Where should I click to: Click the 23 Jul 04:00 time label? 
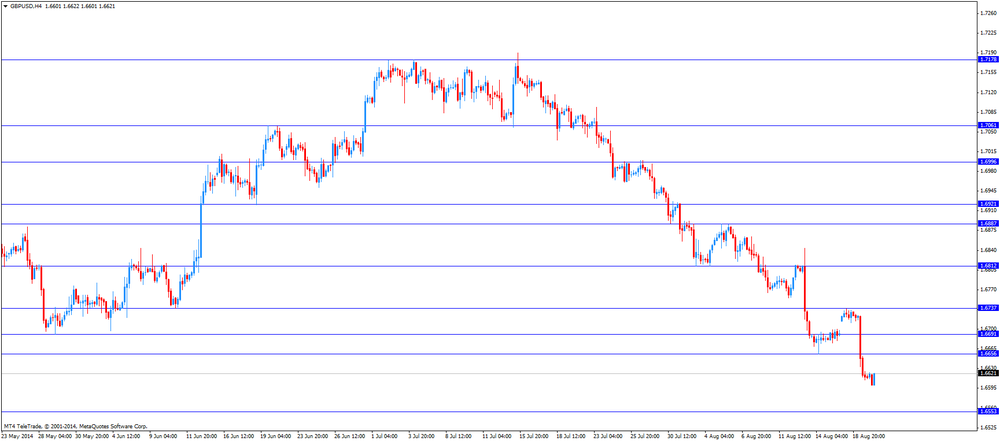(x=610, y=437)
